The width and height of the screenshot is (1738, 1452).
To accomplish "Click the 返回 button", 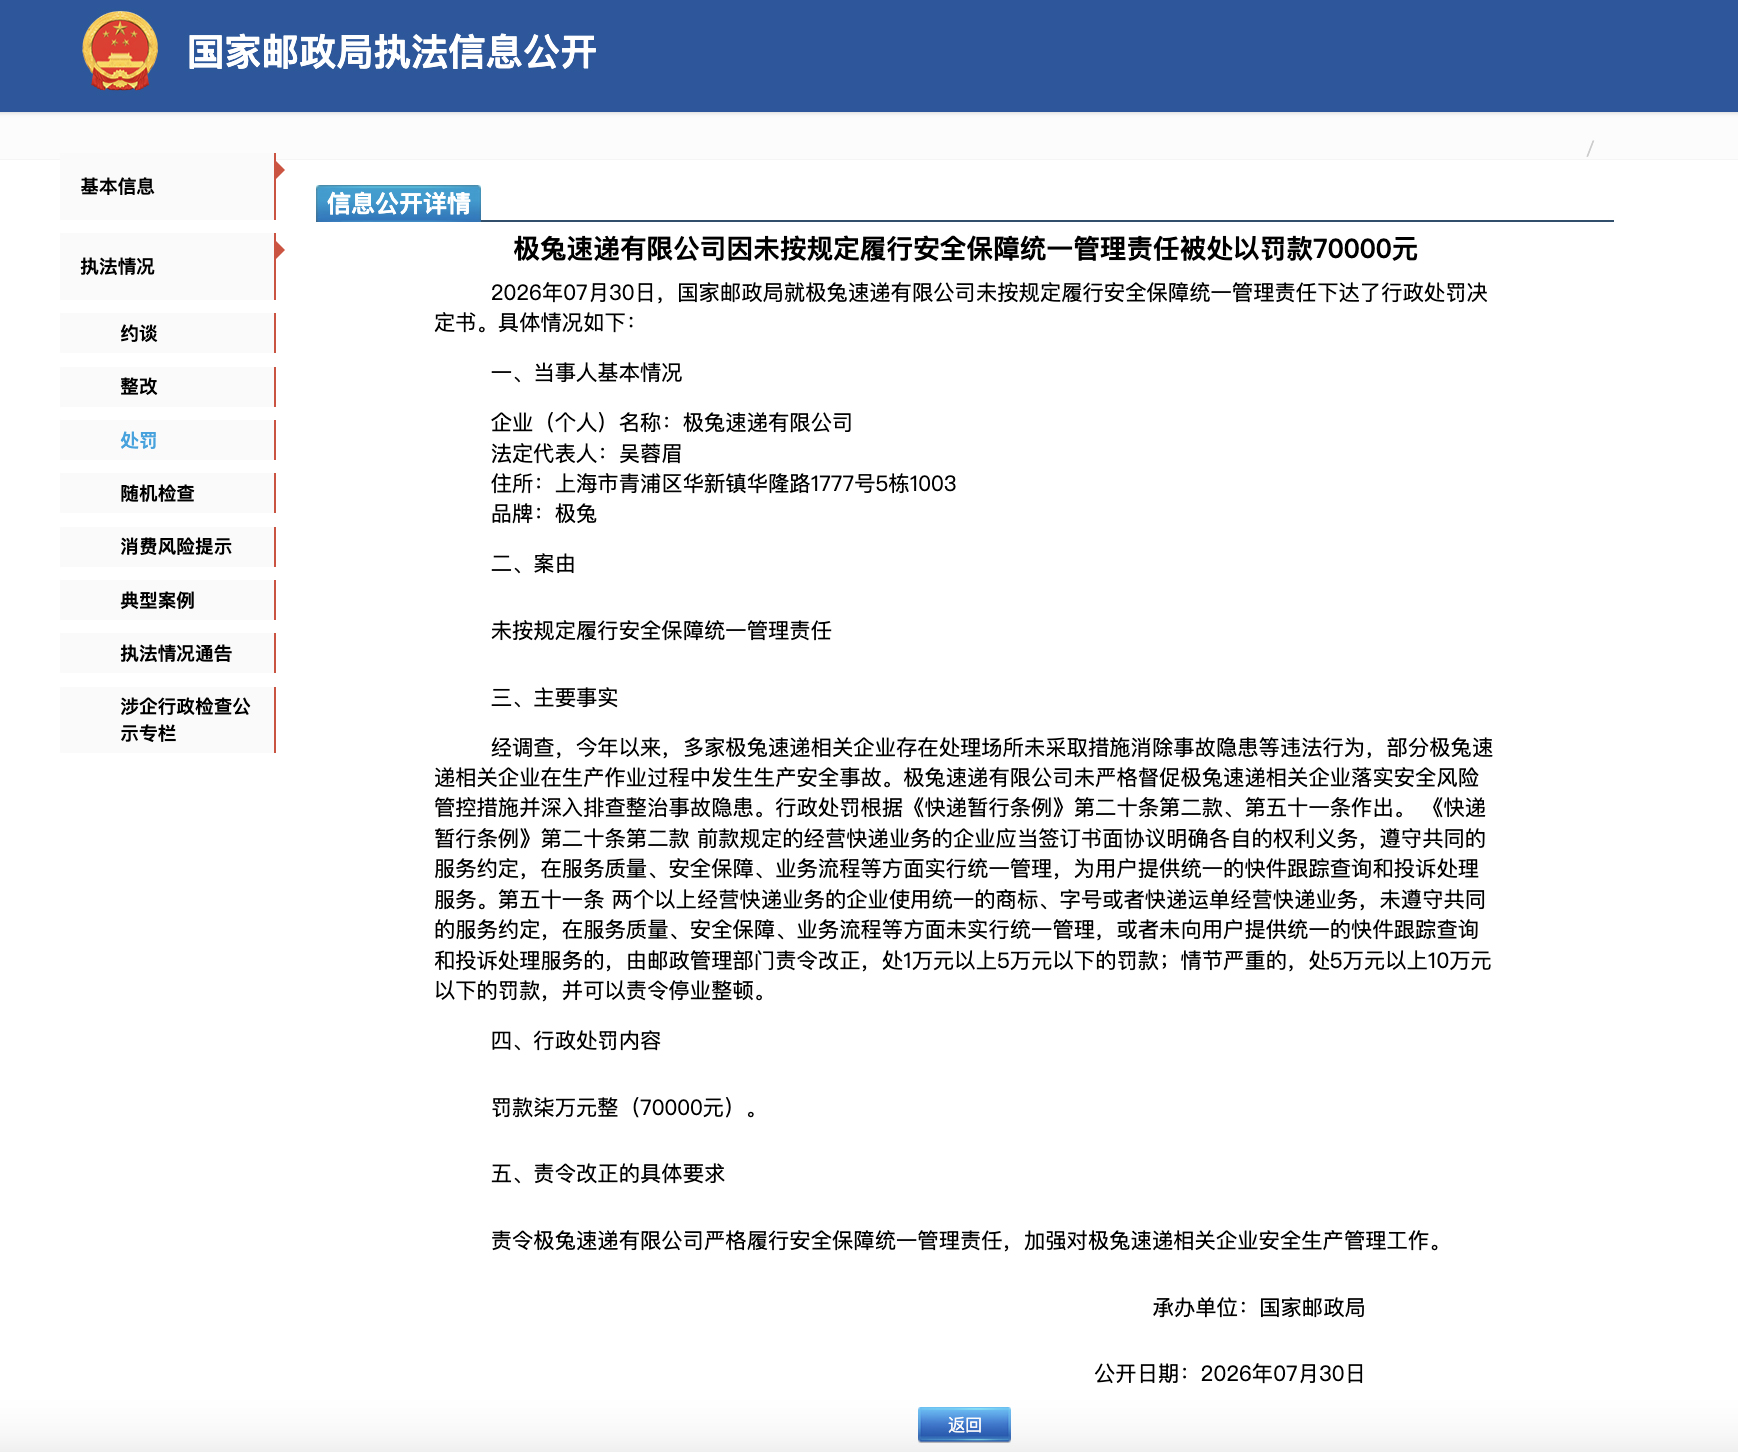I will [964, 1424].
